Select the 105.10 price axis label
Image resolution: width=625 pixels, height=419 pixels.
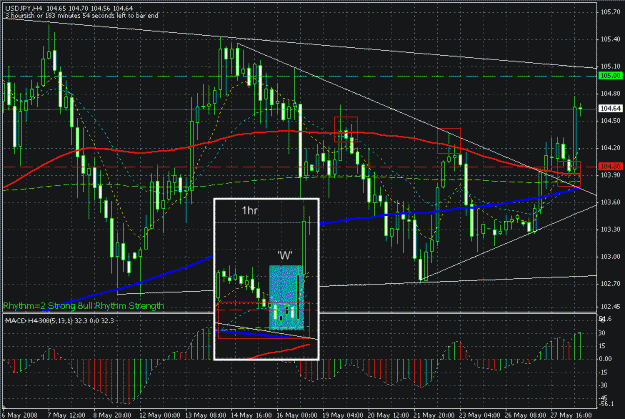(610, 66)
